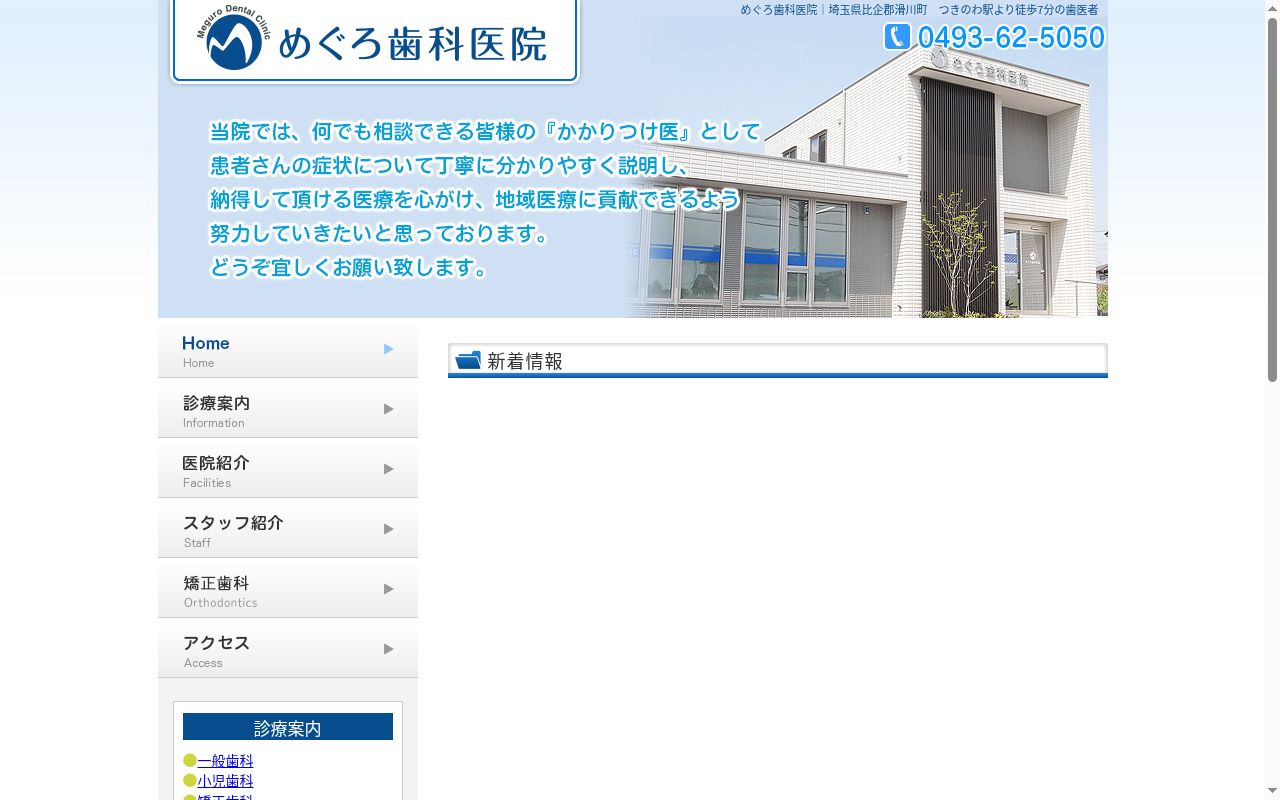Open the アクセス Access page
This screenshot has width=1280, height=800.
click(288, 648)
